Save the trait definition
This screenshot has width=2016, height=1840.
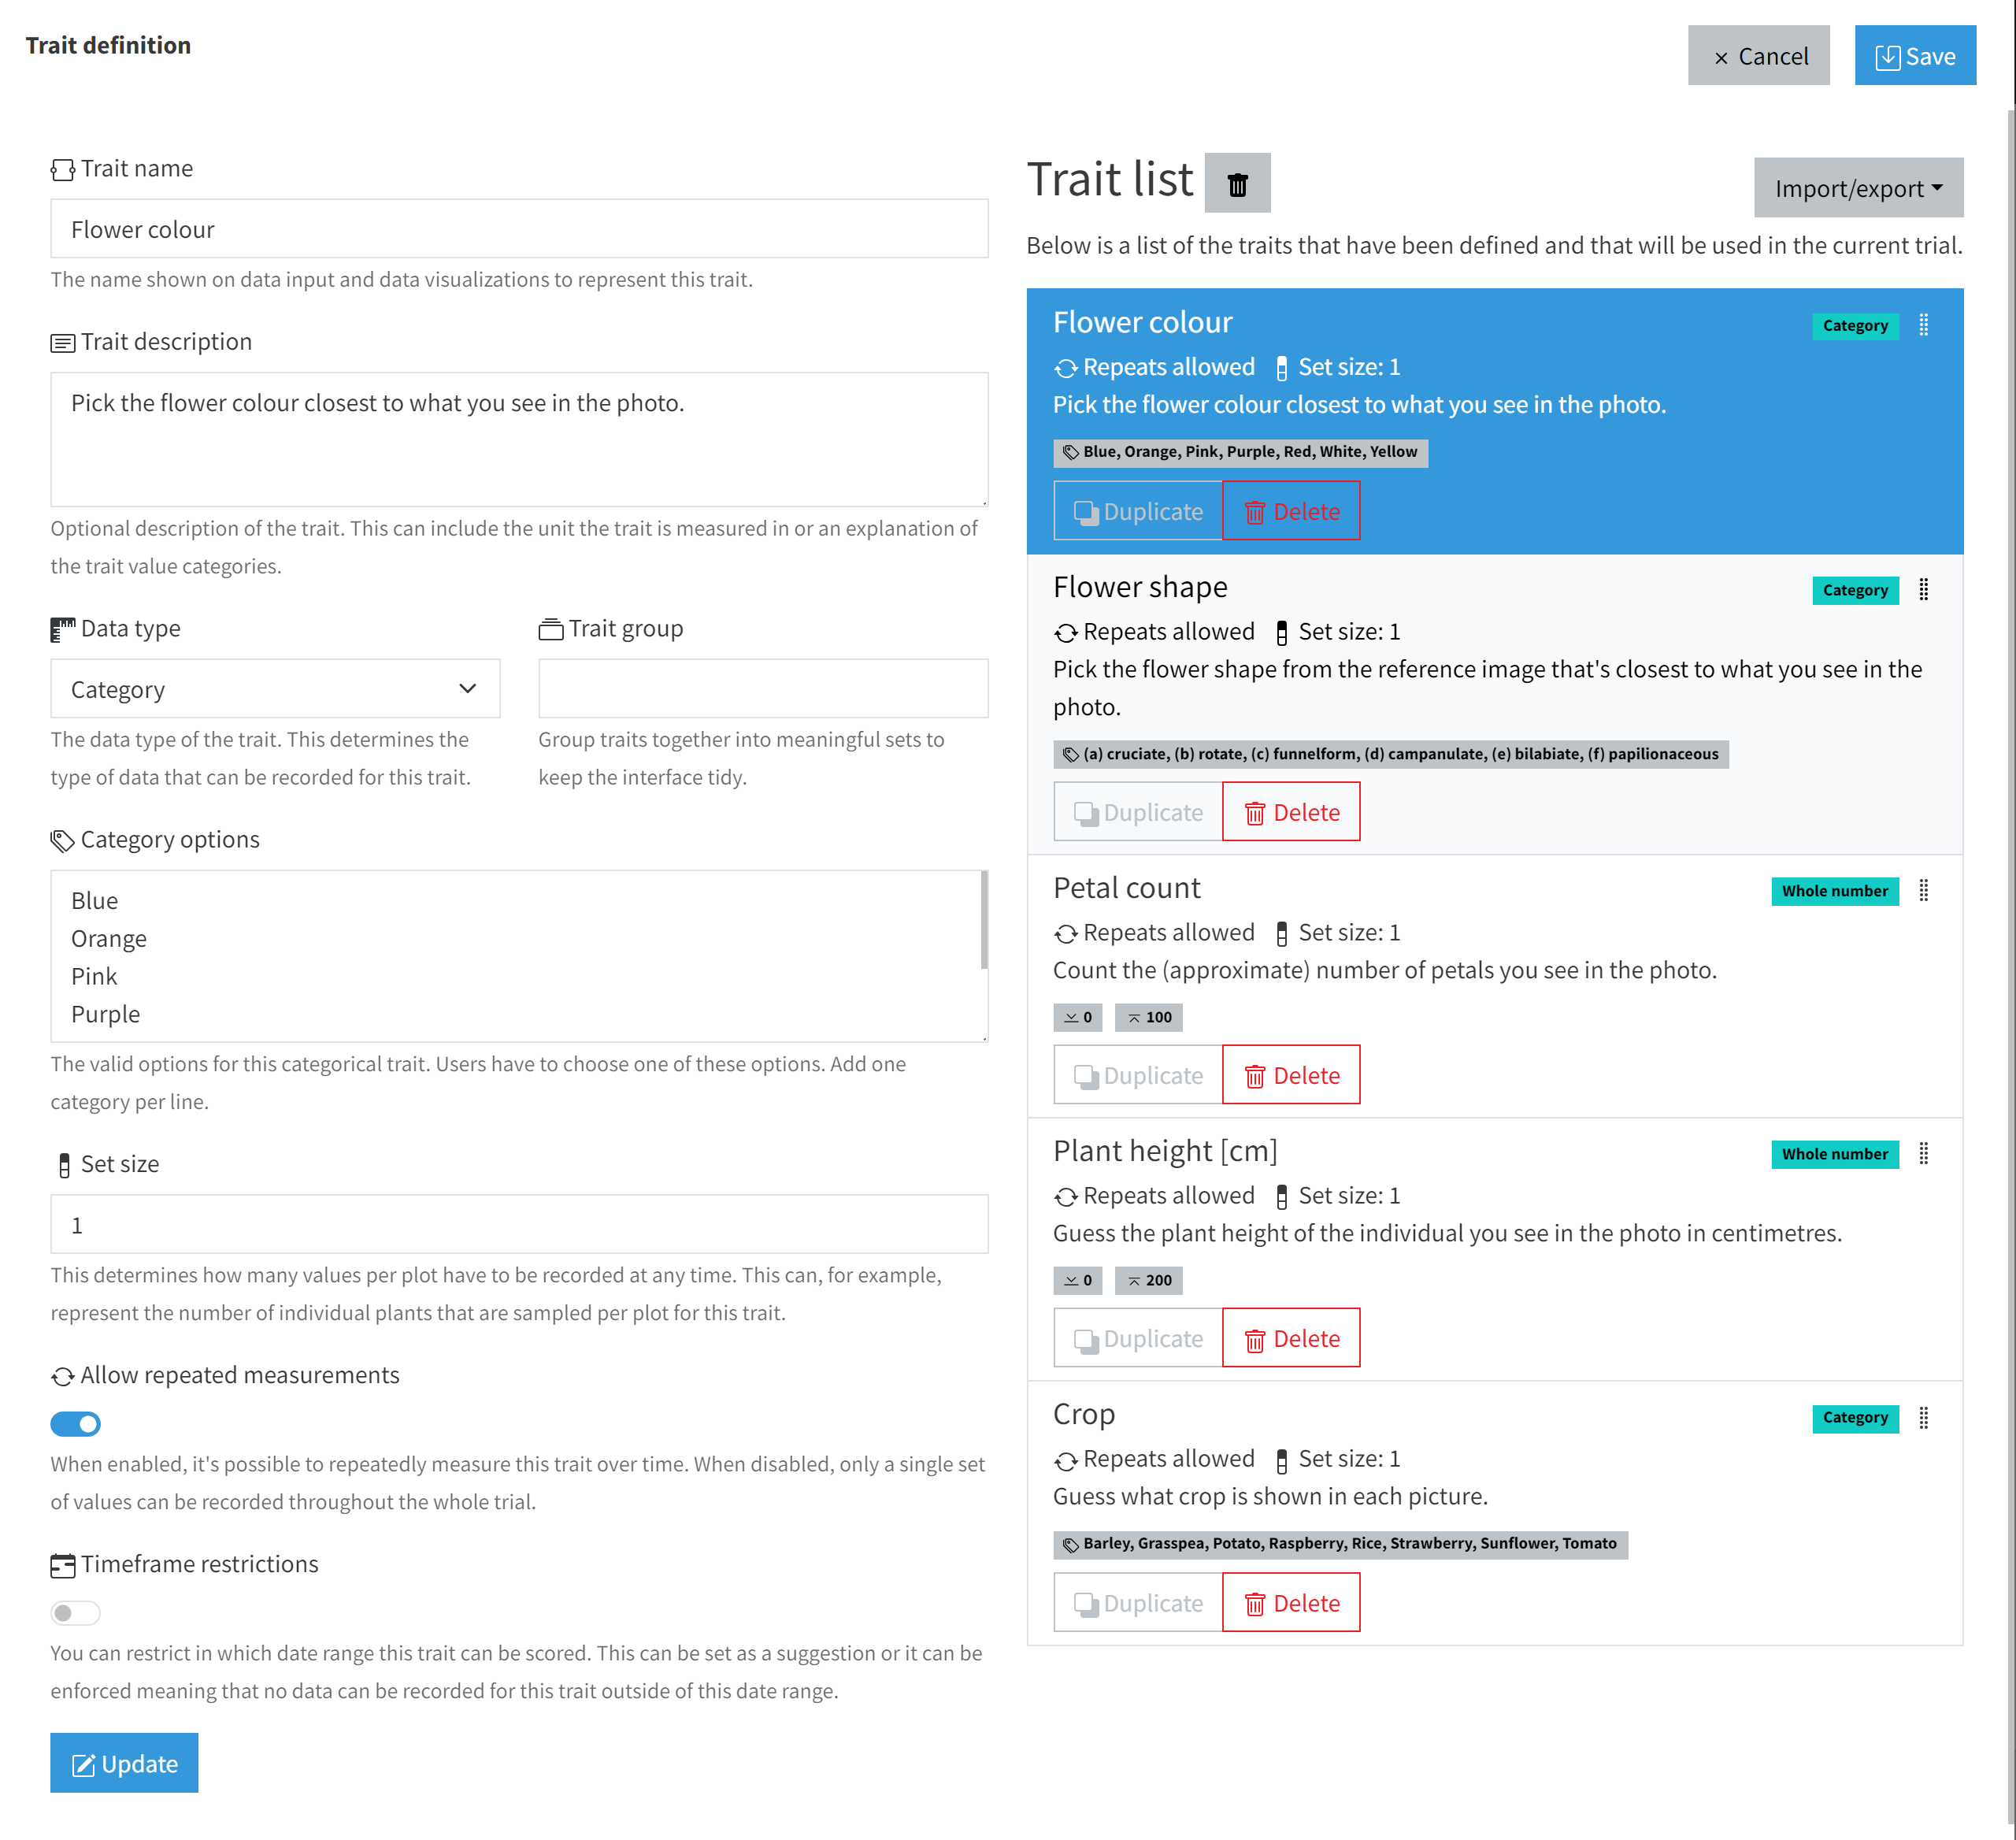(x=1914, y=56)
